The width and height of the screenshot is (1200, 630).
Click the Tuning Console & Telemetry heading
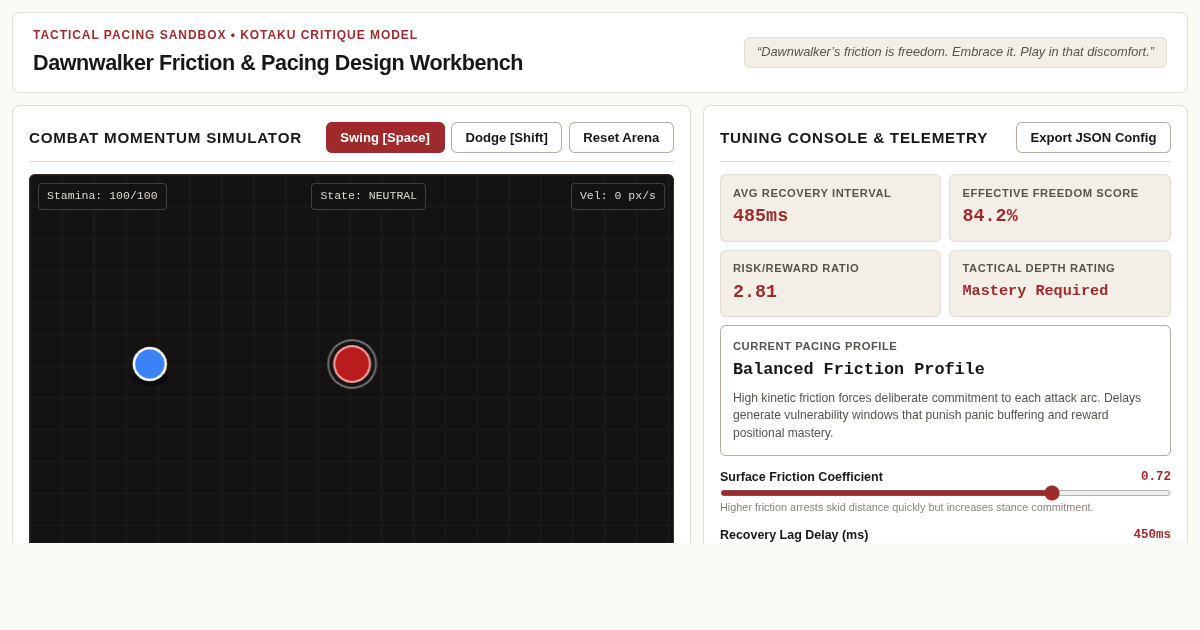coord(854,138)
